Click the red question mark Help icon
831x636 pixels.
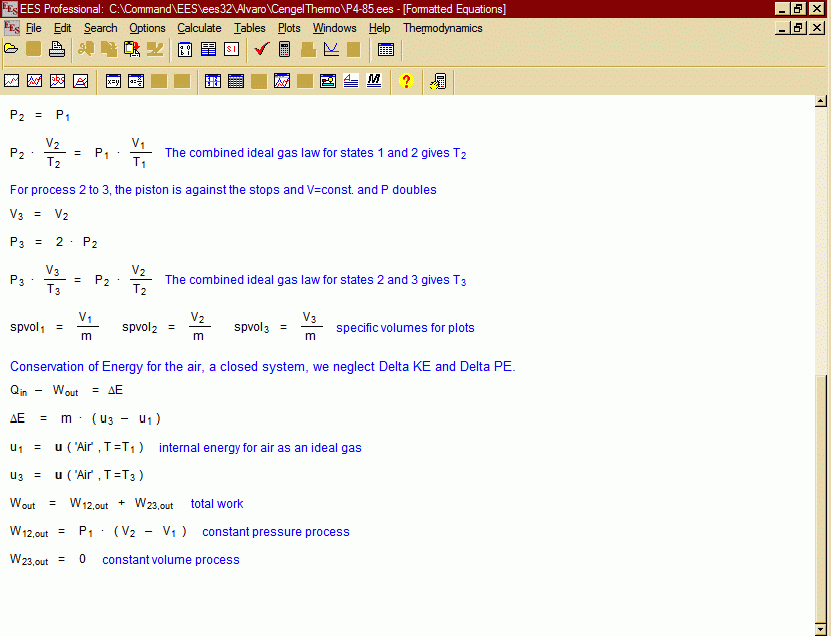(405, 81)
